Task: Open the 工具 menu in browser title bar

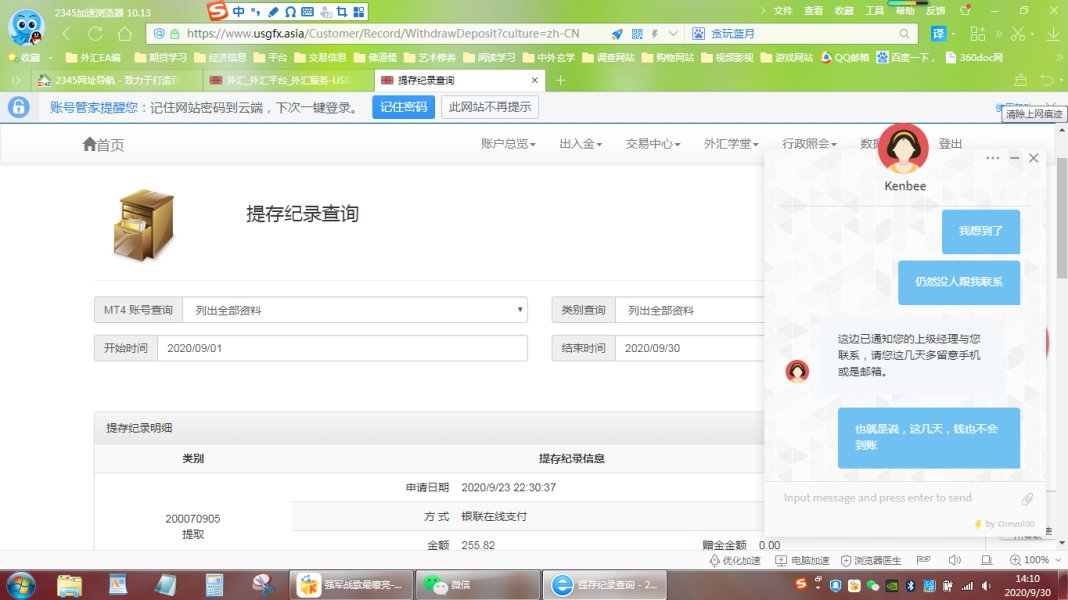Action: tap(874, 10)
